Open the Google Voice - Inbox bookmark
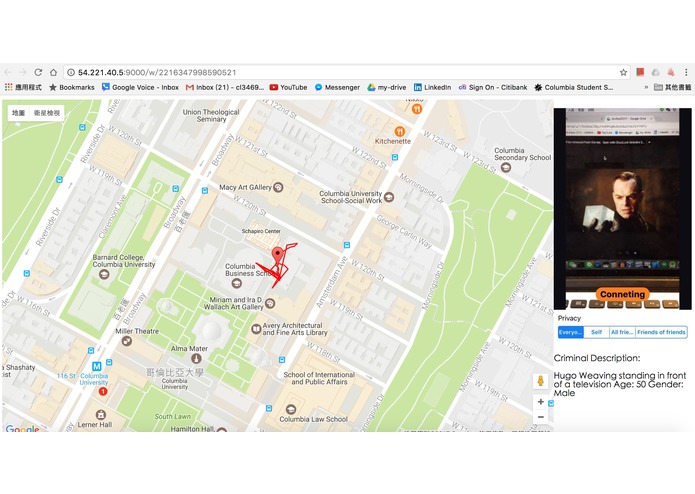The image size is (695, 494). click(140, 87)
